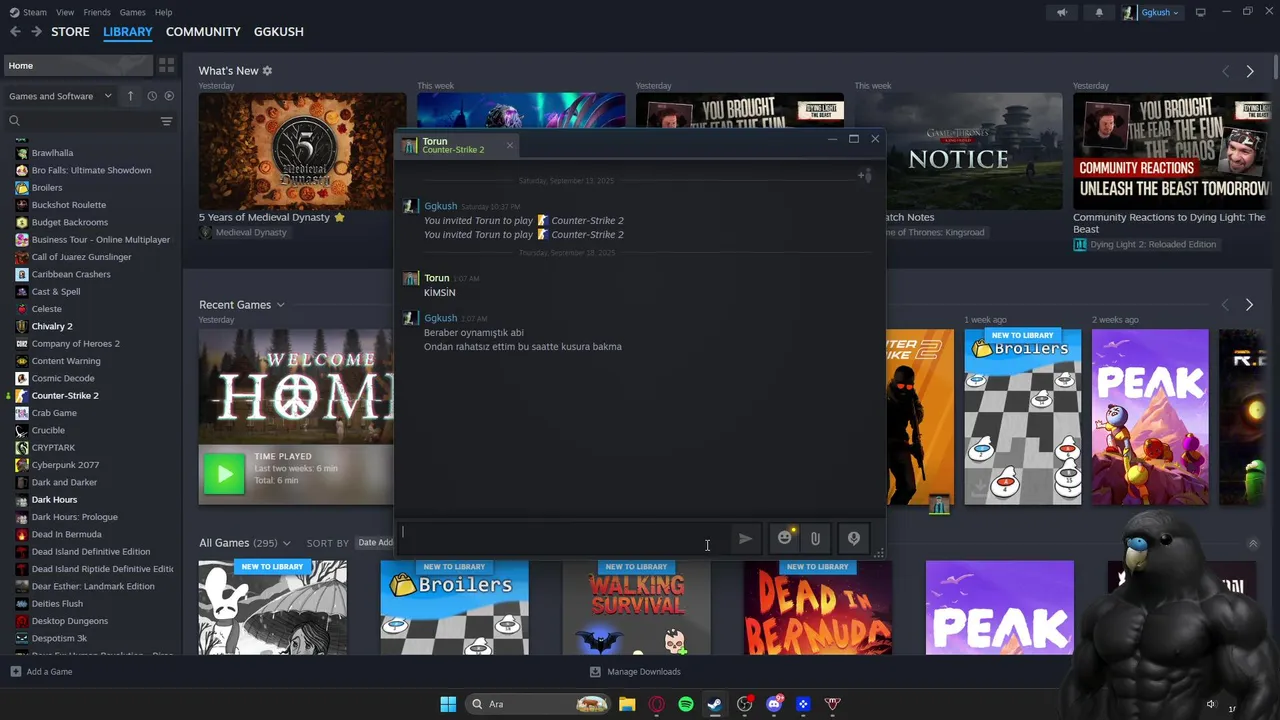Viewport: 1280px width, 720px height.
Task: Click the chat message input box
Action: pyautogui.click(x=562, y=538)
